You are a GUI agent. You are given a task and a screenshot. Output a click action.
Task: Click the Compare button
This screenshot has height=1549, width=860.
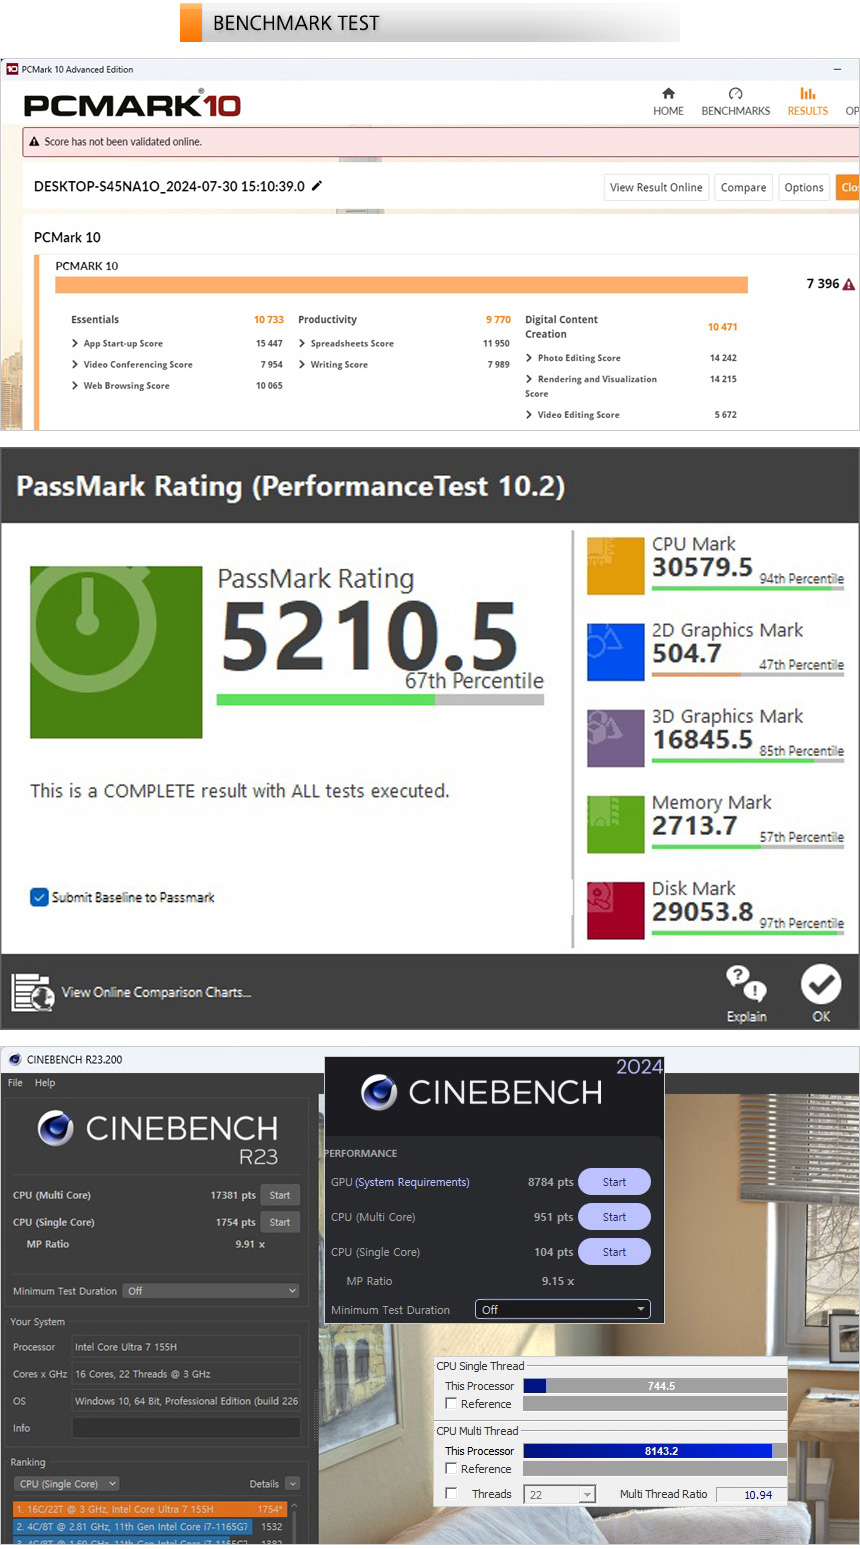pos(743,187)
